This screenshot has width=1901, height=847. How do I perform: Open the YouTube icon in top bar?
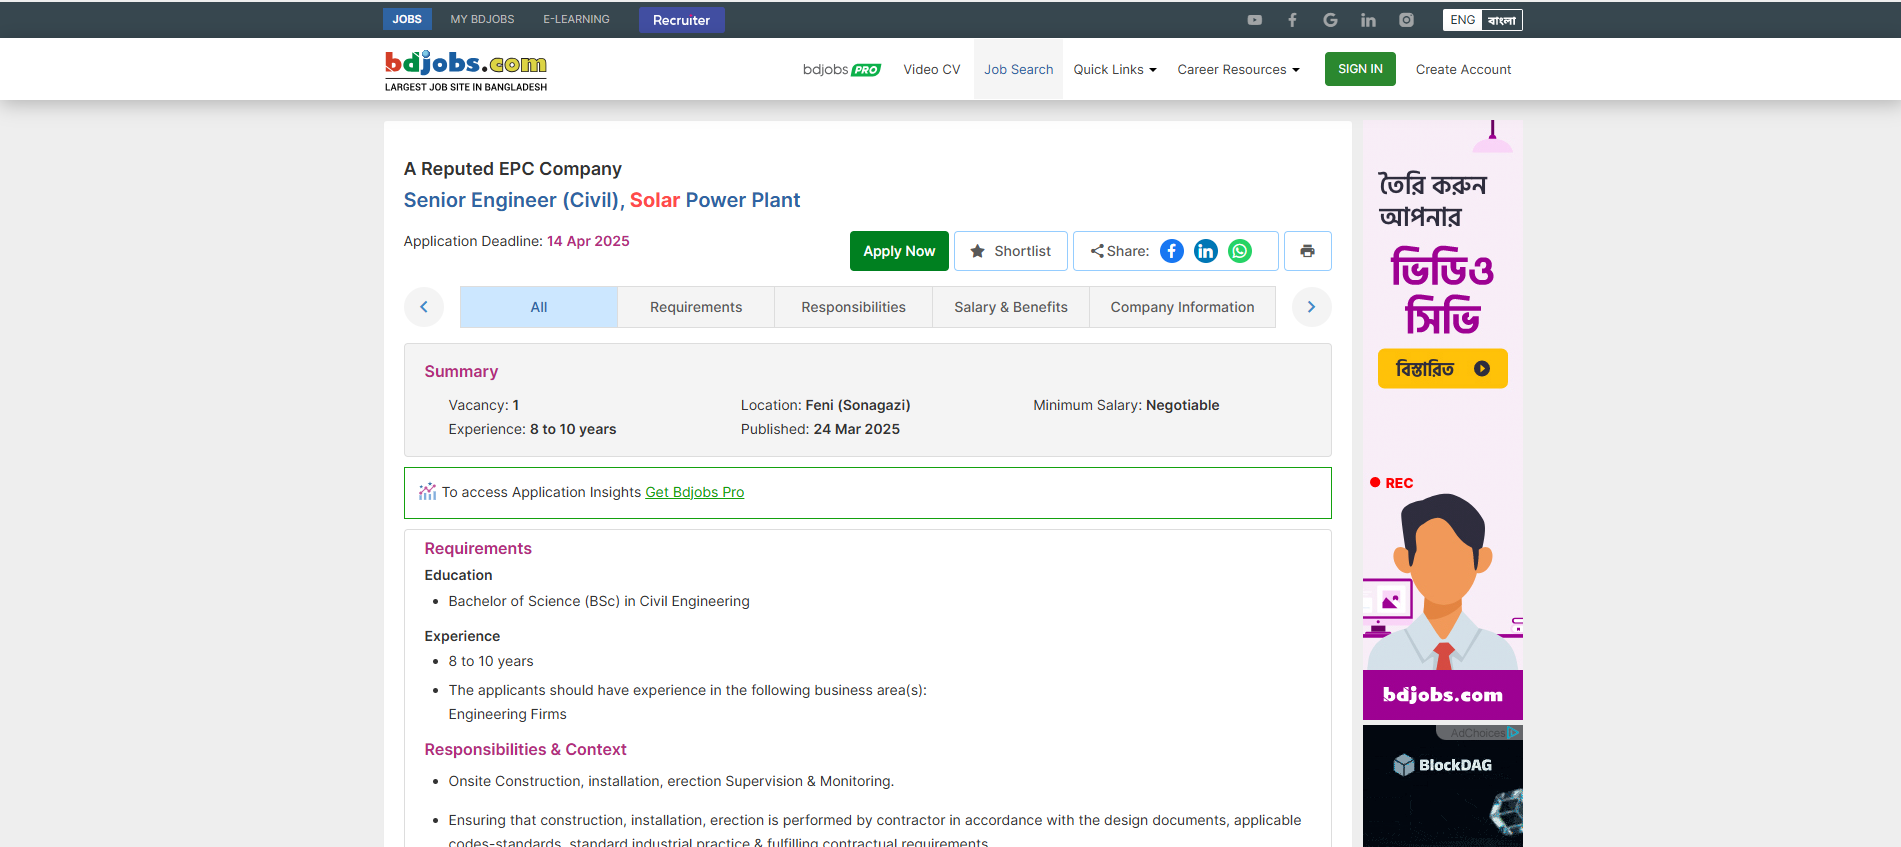point(1254,20)
